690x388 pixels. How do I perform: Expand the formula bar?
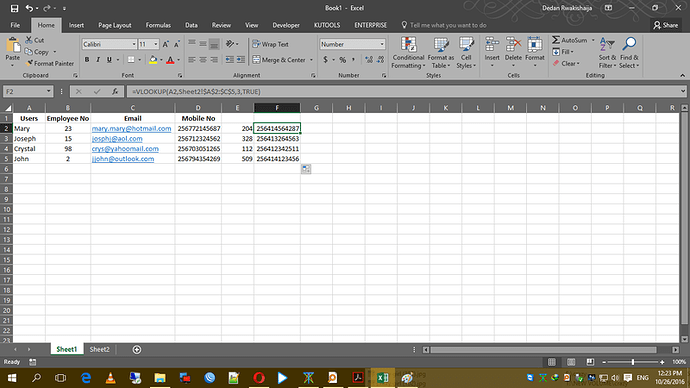click(x=683, y=92)
